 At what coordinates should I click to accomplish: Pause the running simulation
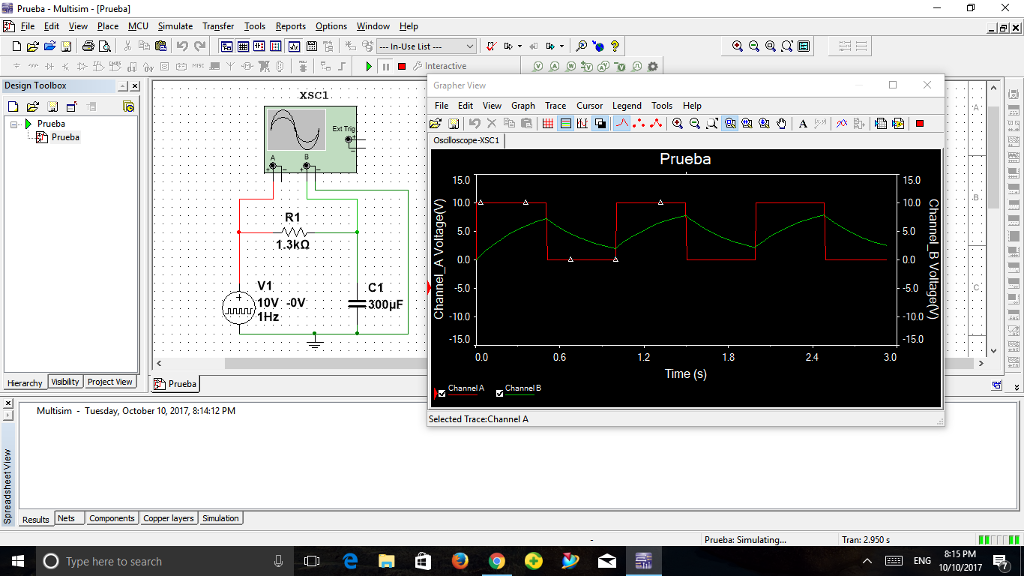click(x=386, y=66)
